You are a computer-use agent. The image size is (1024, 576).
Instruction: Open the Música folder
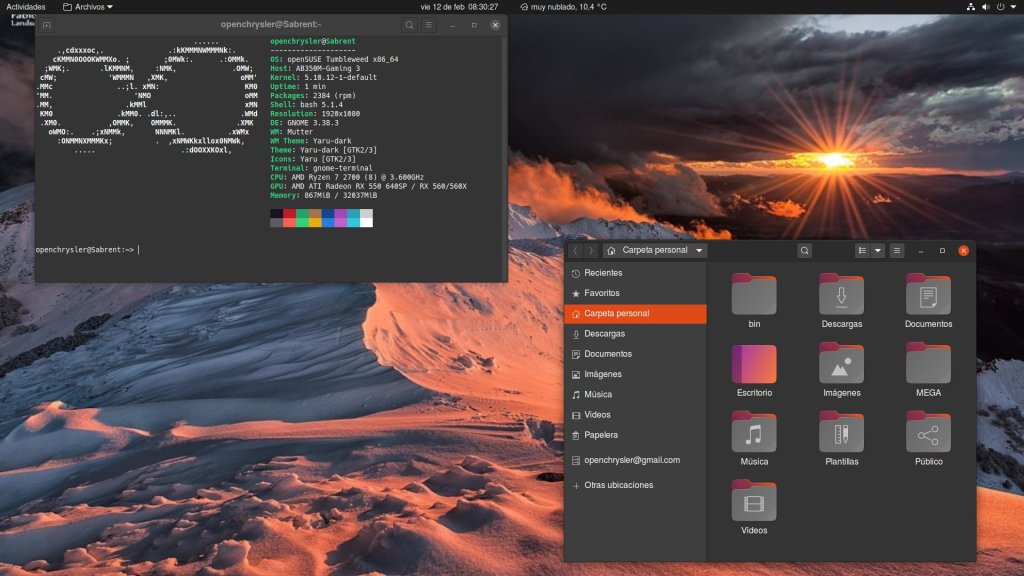coord(754,432)
